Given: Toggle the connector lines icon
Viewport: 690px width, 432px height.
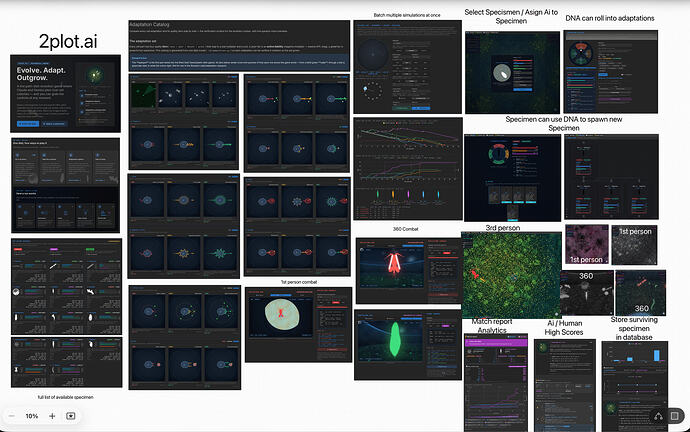Looking at the screenshot, I should 658,416.
